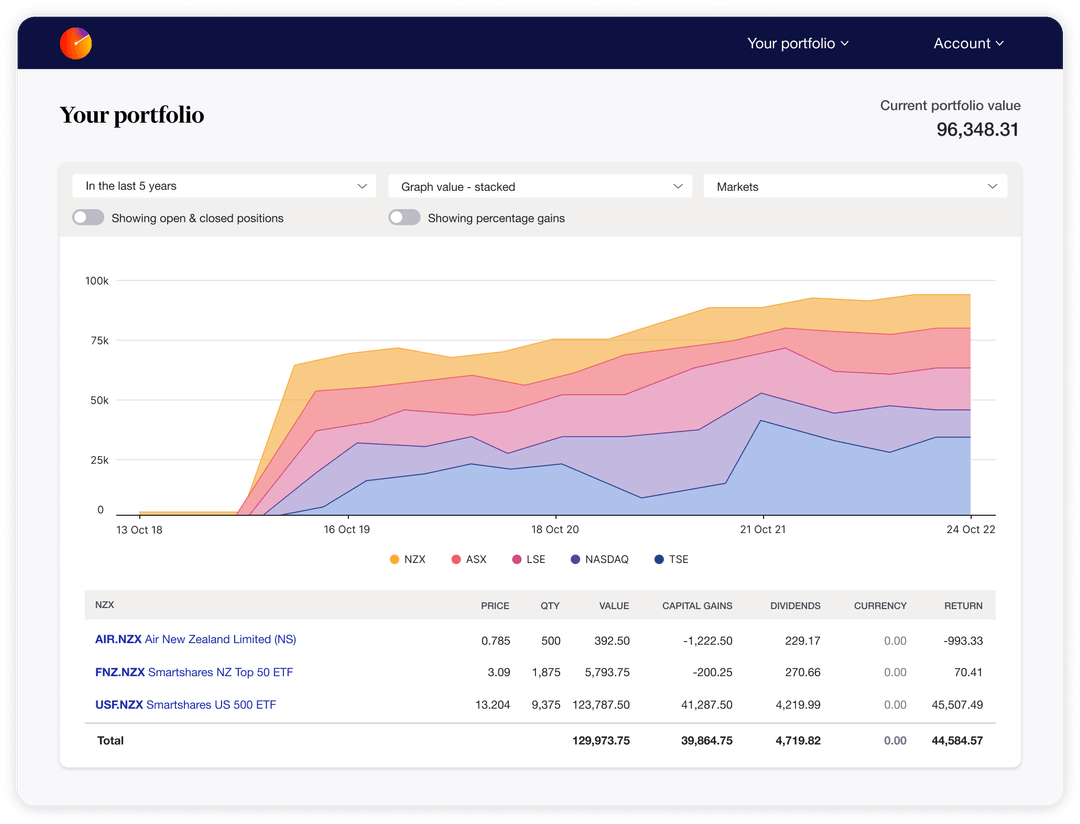Open USF.NZX Smartshares US 500 ETF link
1080x824 pixels.
tap(185, 705)
